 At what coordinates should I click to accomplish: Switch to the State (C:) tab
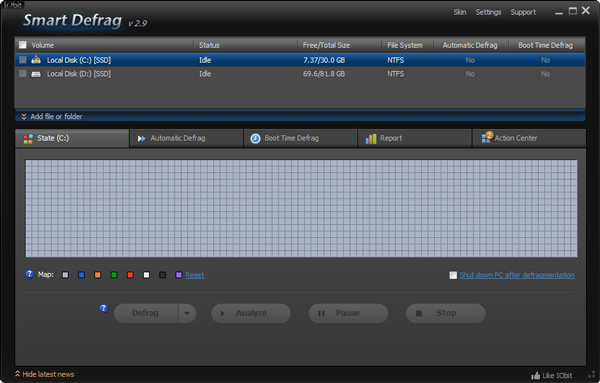(72, 138)
